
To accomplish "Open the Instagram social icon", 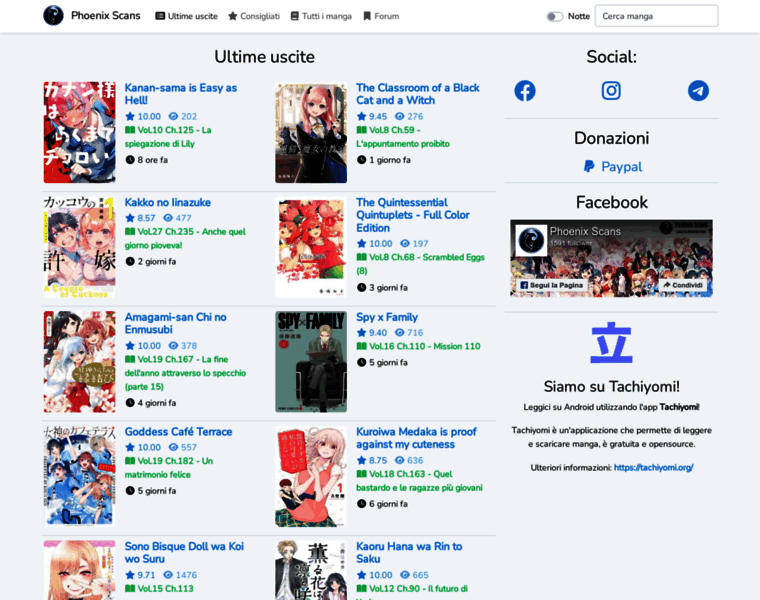I will pos(611,91).
